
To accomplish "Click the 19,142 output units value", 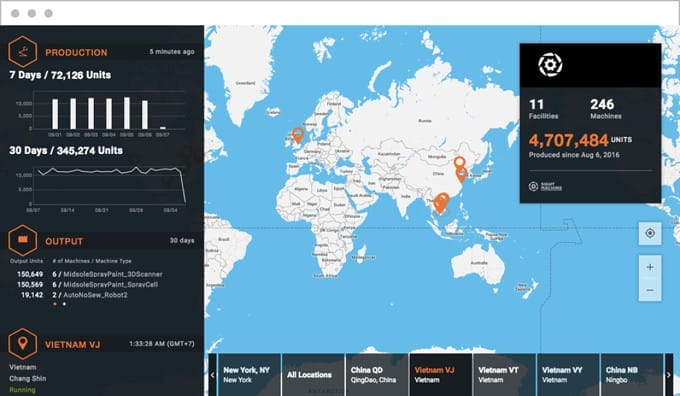I will tap(32, 295).
